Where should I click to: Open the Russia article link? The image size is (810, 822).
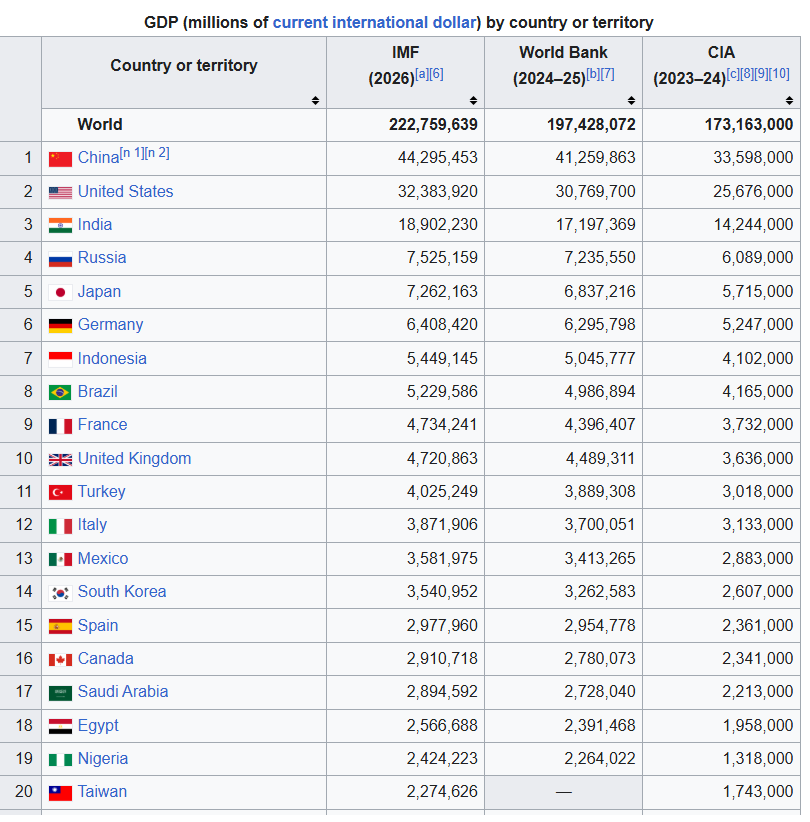coord(102,257)
